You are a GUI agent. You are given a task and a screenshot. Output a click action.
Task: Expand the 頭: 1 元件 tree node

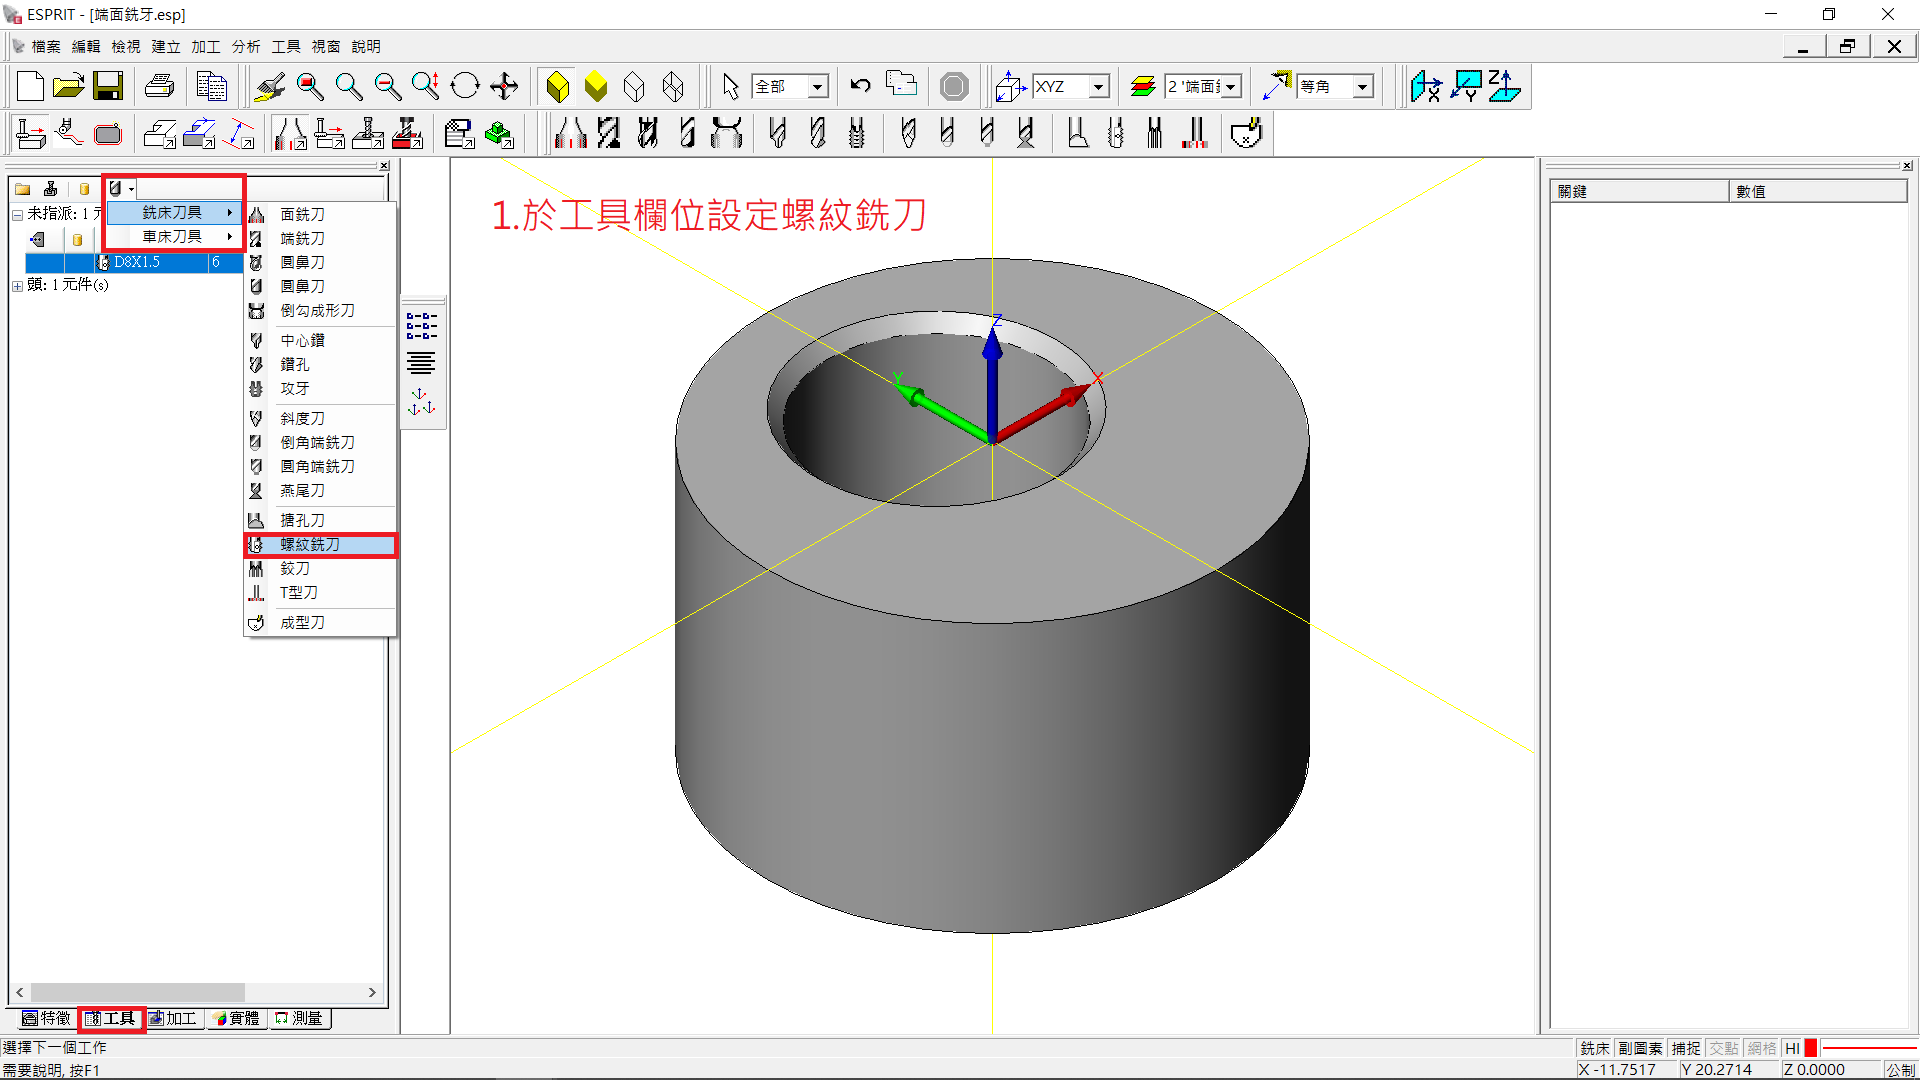pyautogui.click(x=17, y=286)
